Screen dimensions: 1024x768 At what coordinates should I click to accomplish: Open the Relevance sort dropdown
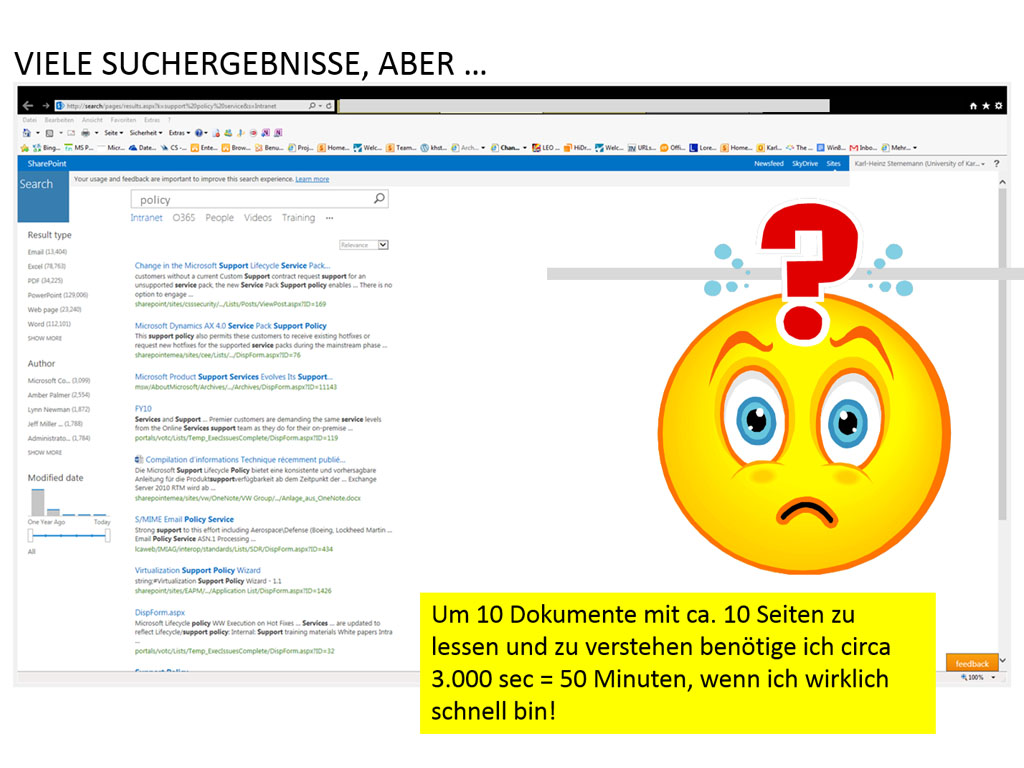(x=364, y=245)
